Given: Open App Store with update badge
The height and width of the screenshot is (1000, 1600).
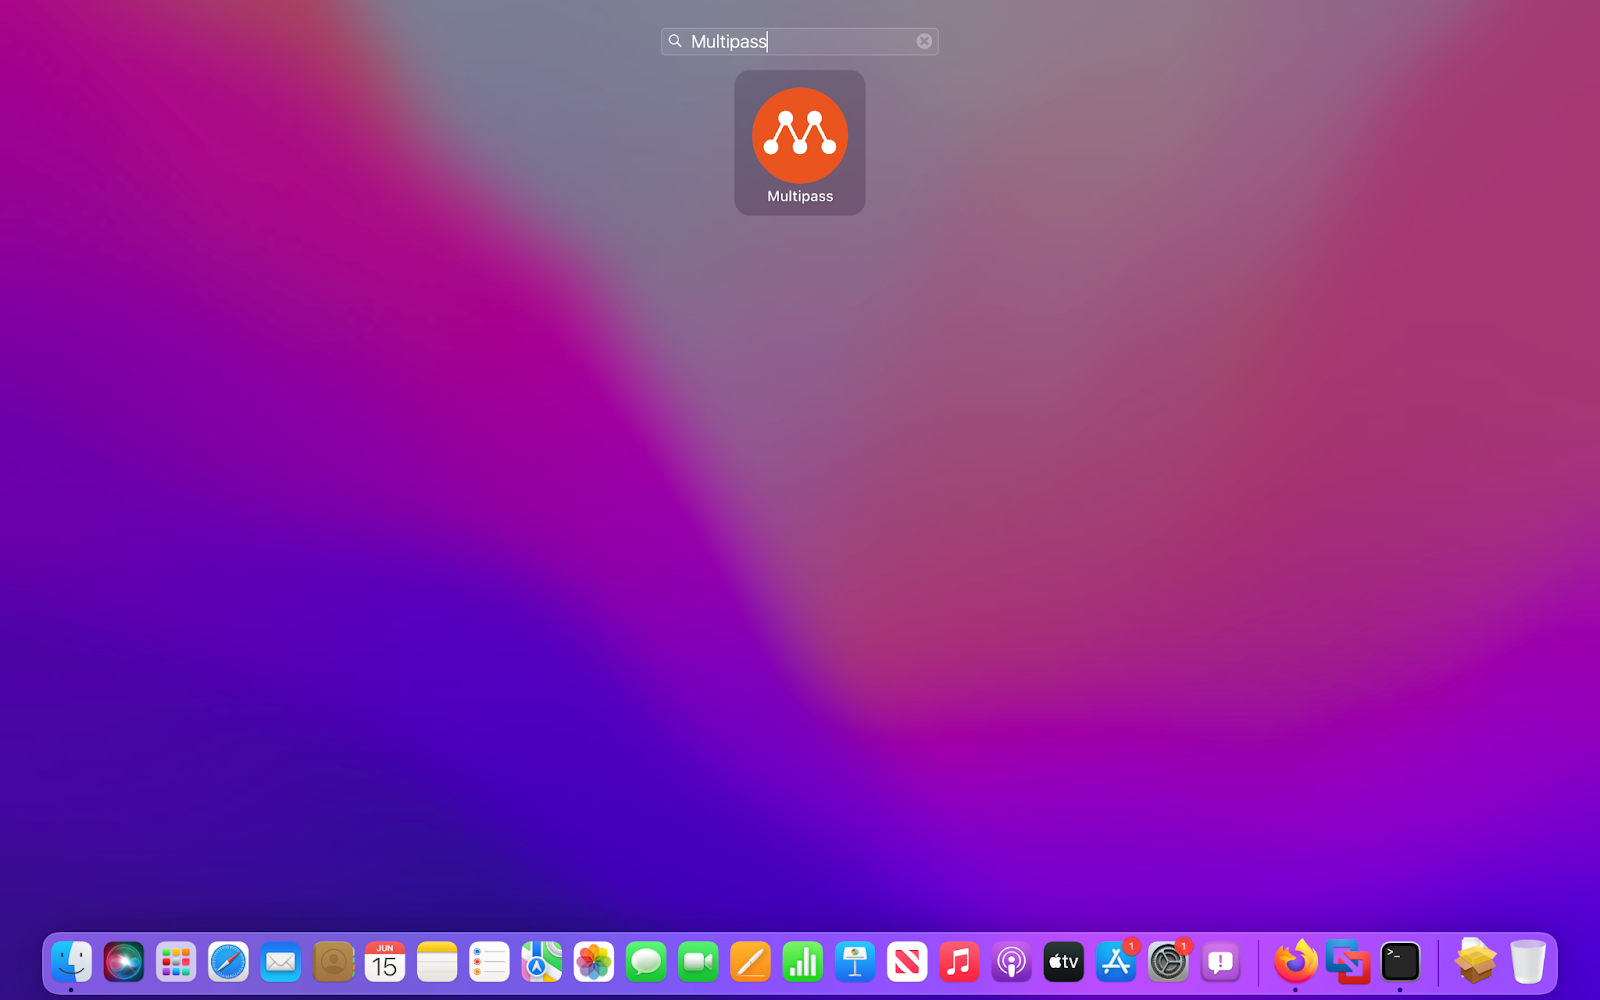Looking at the screenshot, I should (x=1116, y=962).
